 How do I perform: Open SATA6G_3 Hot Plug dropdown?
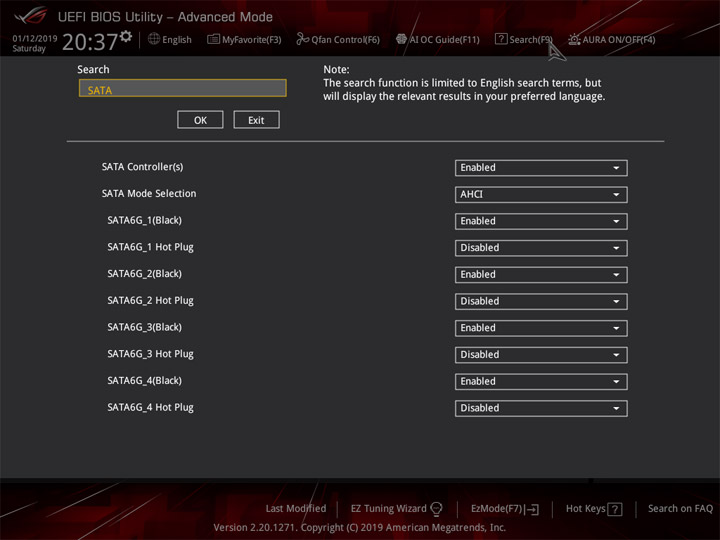click(541, 354)
